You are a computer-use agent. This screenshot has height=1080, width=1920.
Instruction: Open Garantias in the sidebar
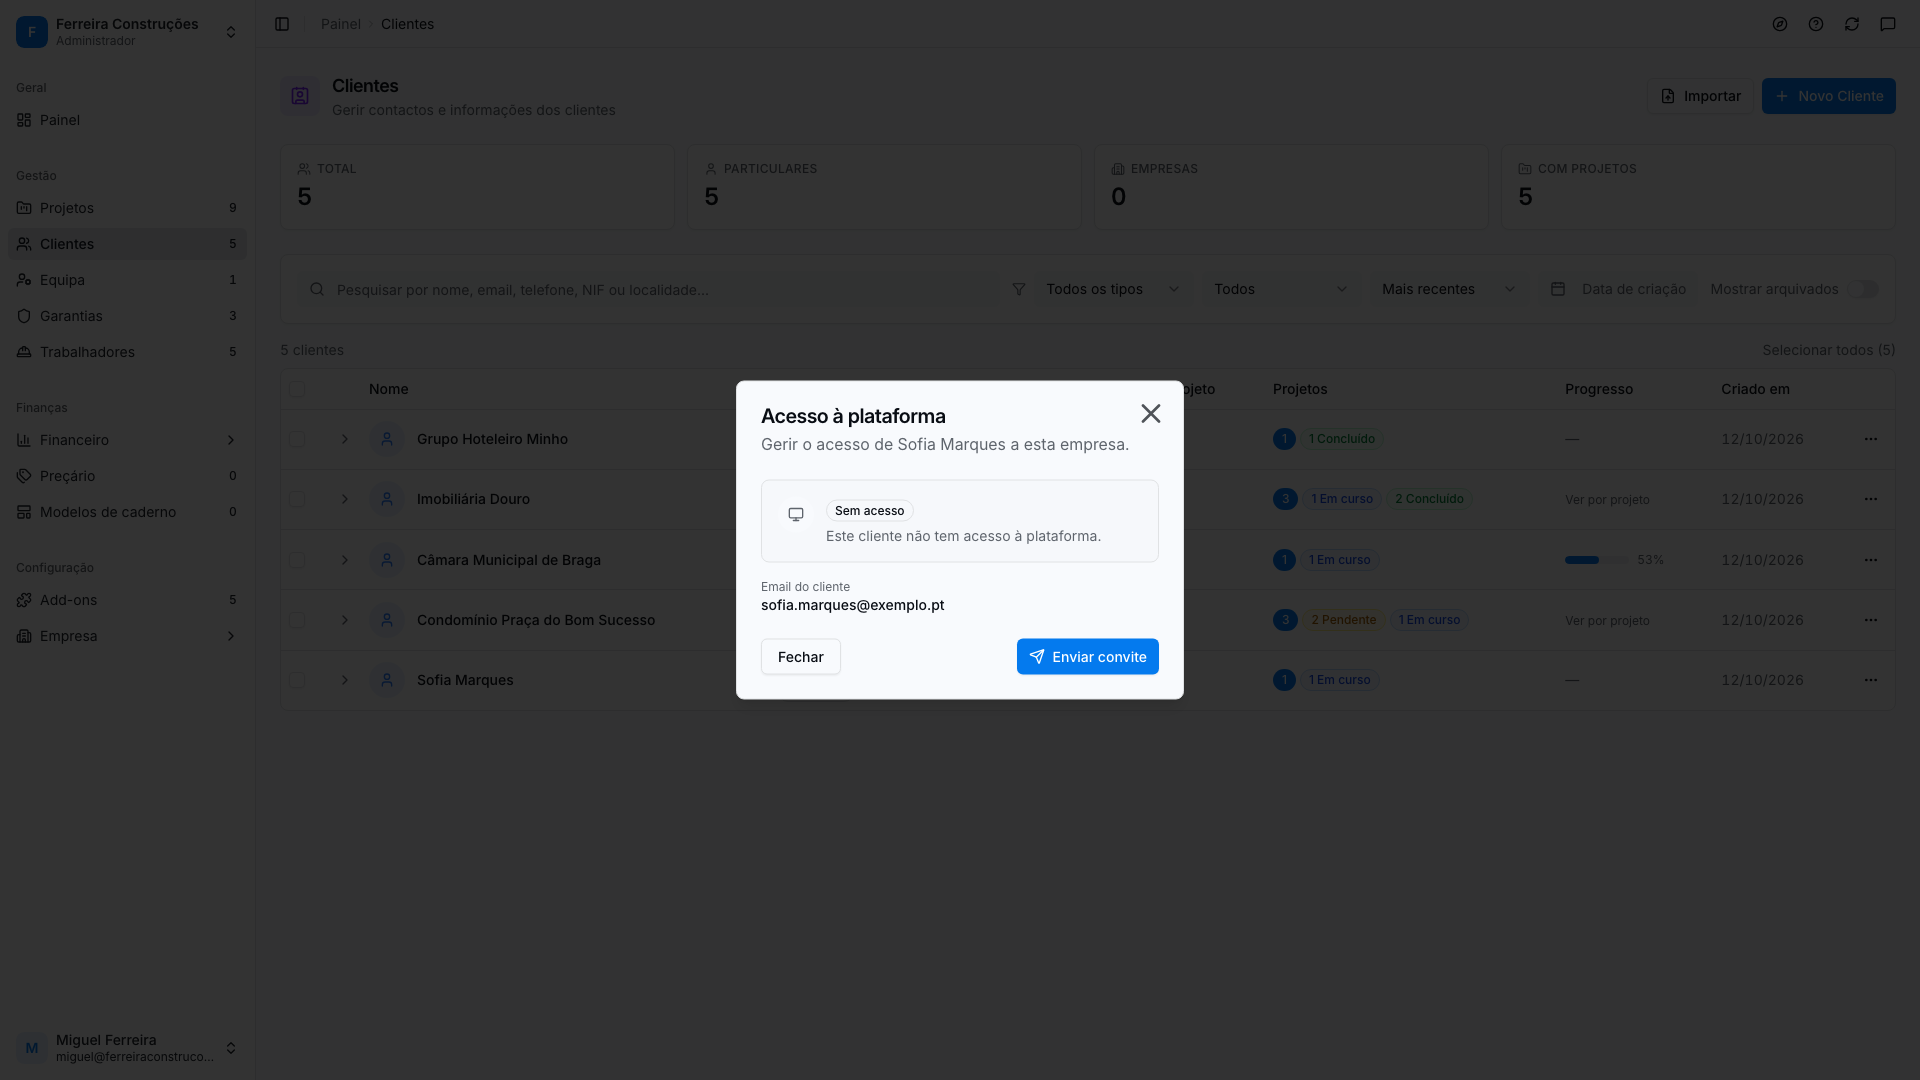click(127, 316)
